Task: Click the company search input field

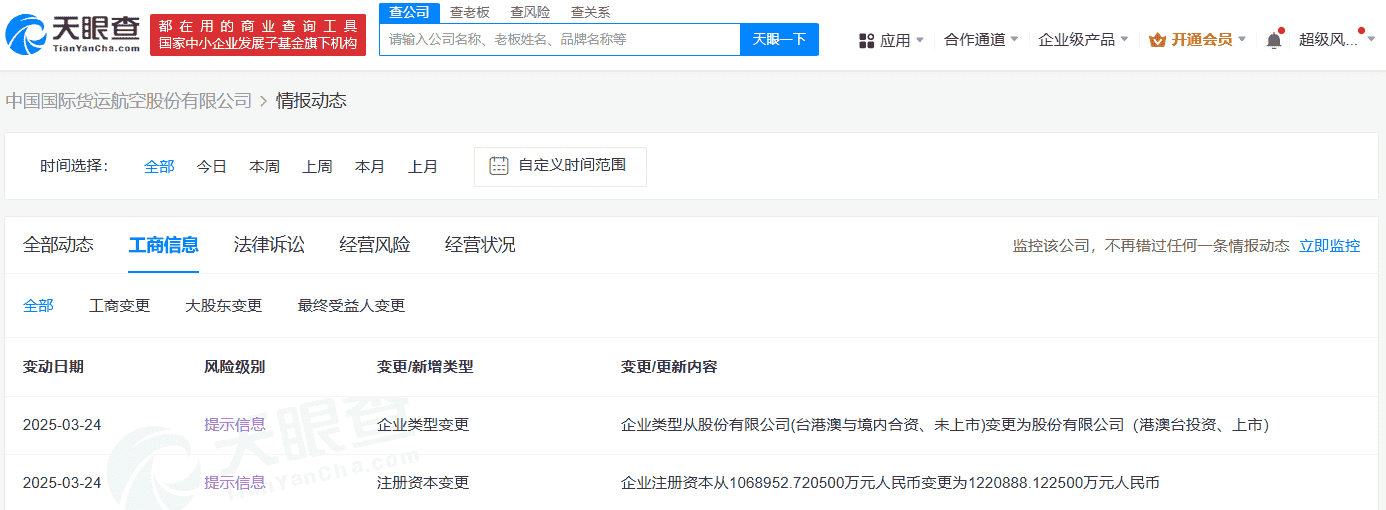Action: pos(560,40)
